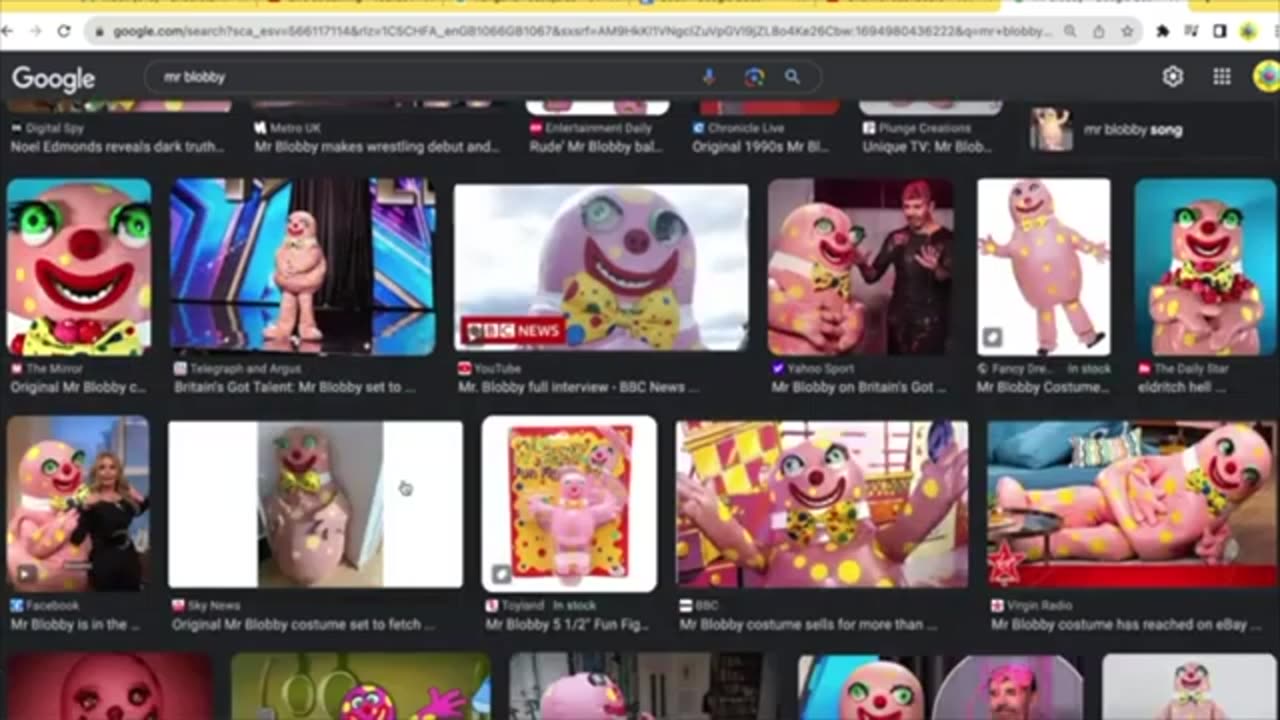Click 'Mr Blobby on Britain's Got' link
Image resolution: width=1280 pixels, height=720 pixels.
point(858,387)
